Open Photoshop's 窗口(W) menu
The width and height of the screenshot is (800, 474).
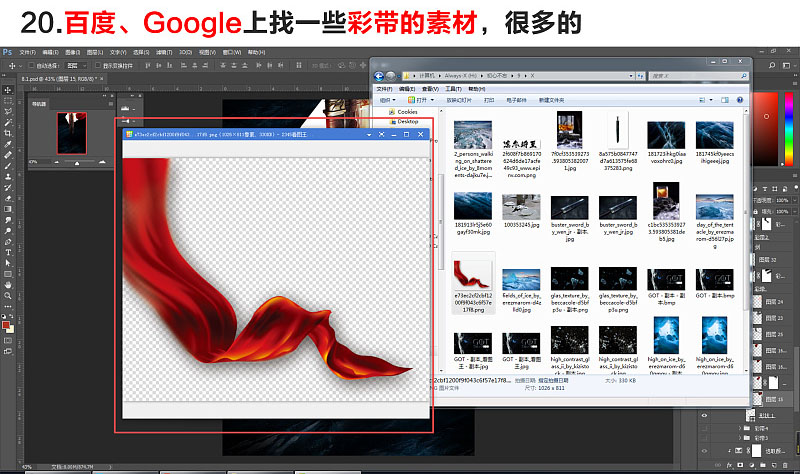point(232,52)
